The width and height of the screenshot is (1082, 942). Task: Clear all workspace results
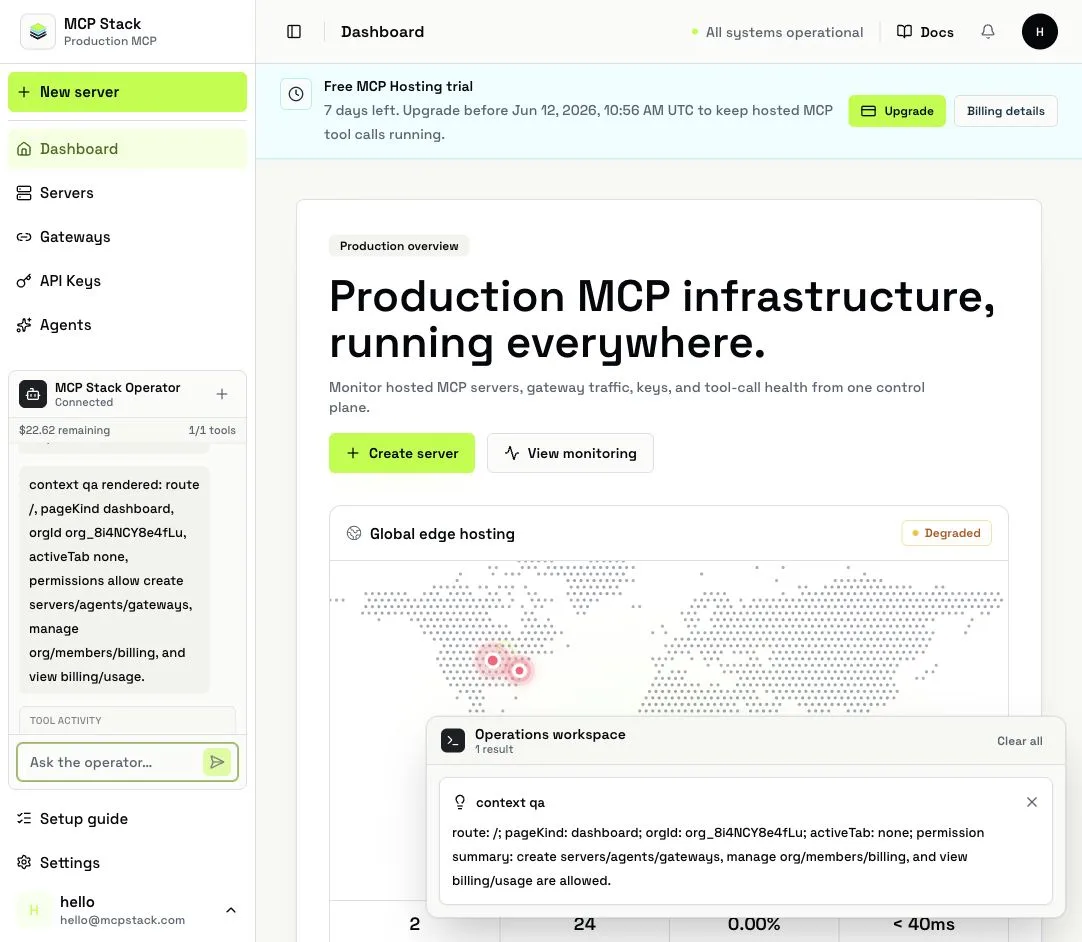click(x=1019, y=741)
